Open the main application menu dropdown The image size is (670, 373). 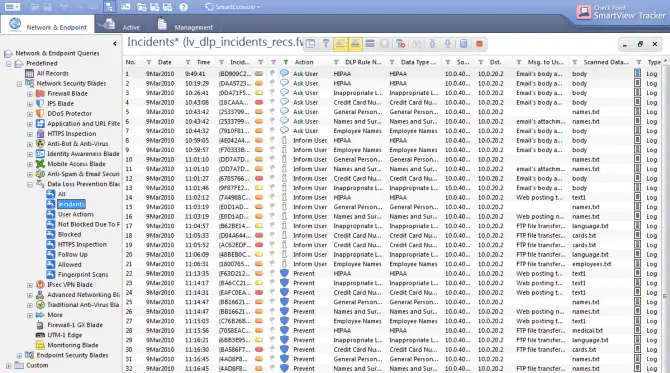[x=12, y=7]
